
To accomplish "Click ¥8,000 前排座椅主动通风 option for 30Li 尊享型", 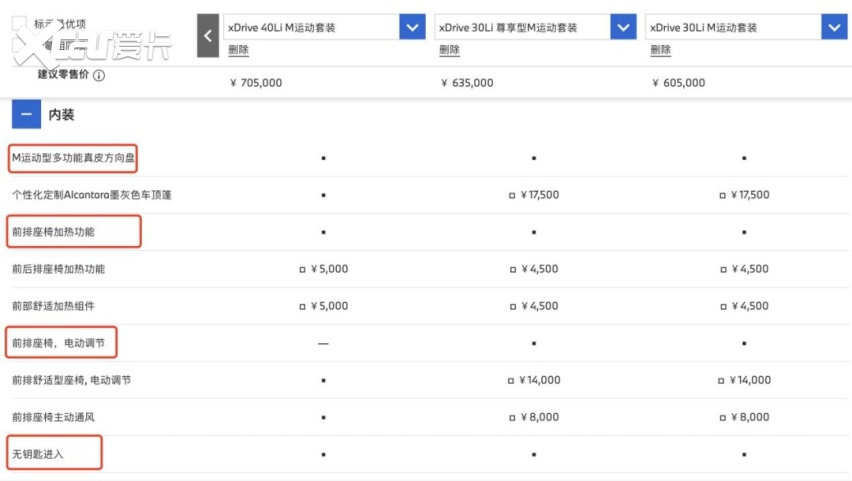I will coord(534,417).
